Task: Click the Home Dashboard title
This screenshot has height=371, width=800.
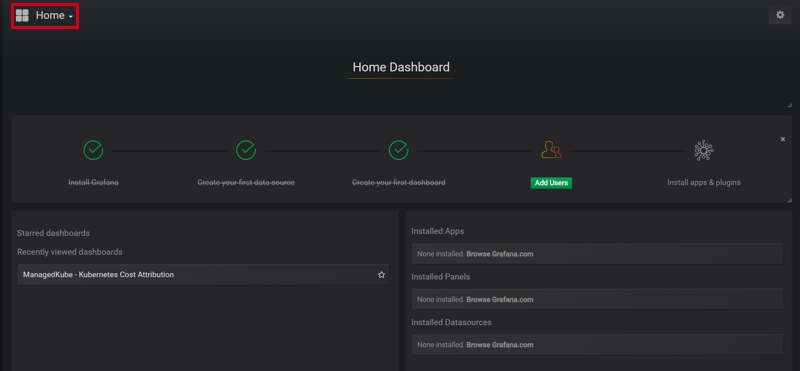Action: (x=401, y=67)
